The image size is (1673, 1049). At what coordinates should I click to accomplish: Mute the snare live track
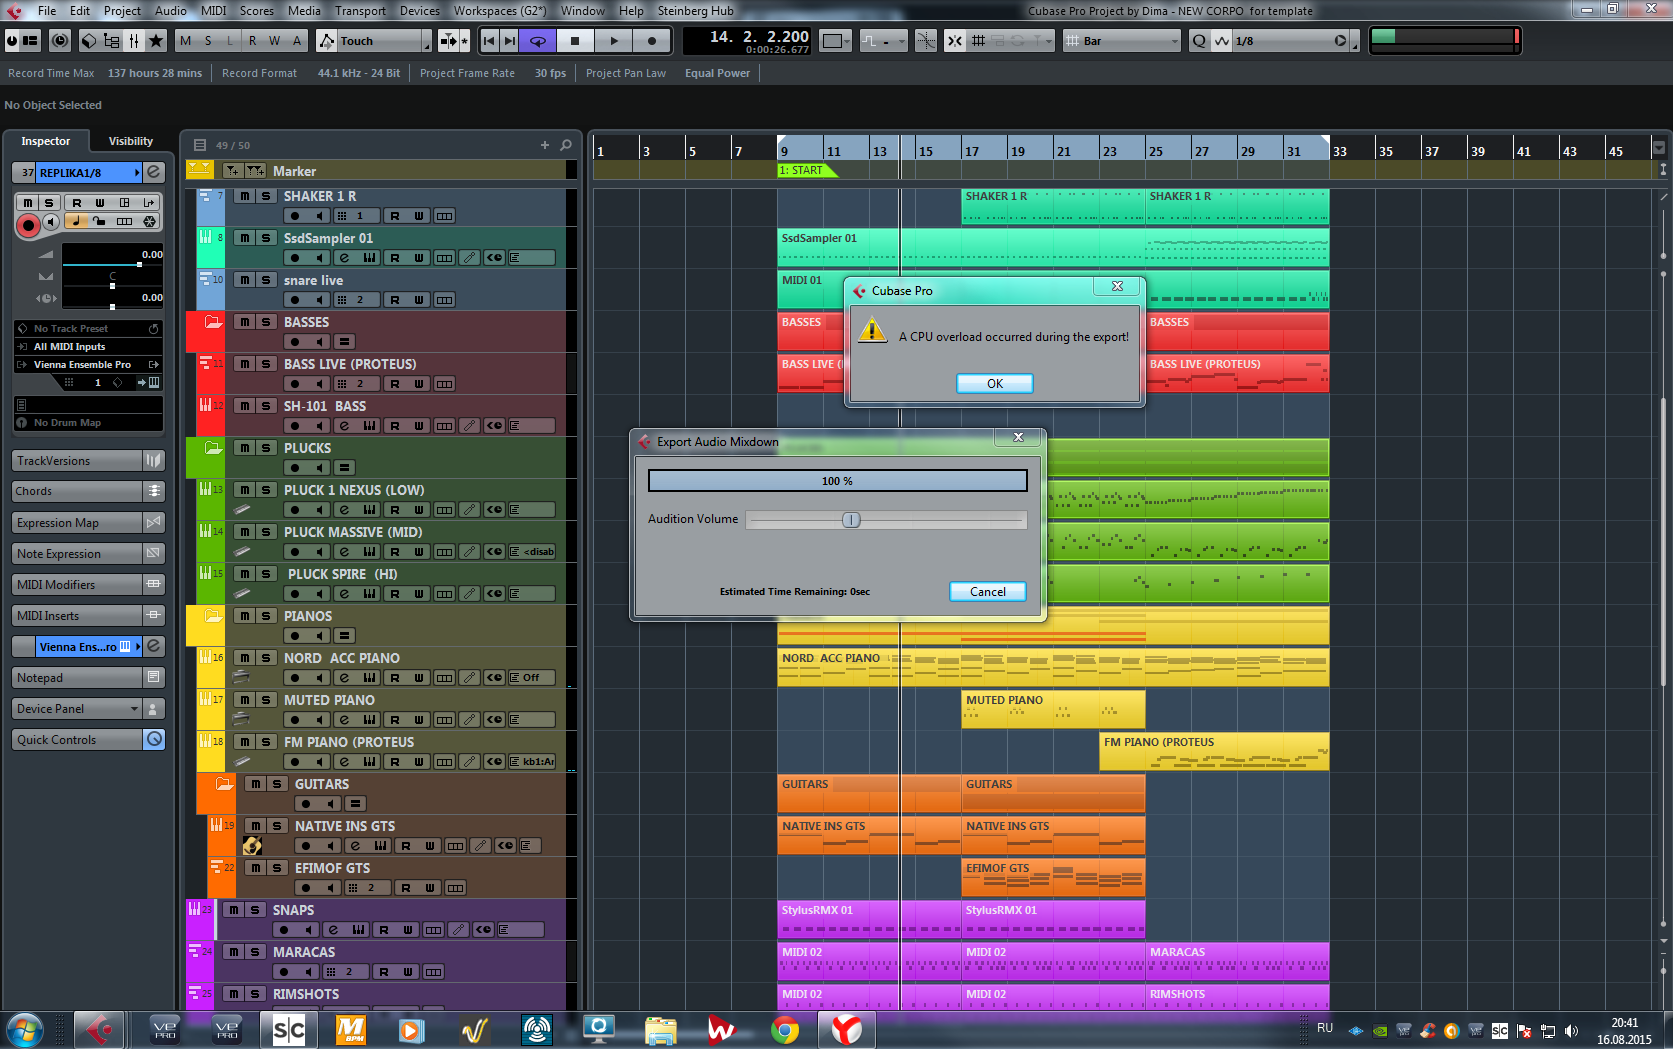244,280
